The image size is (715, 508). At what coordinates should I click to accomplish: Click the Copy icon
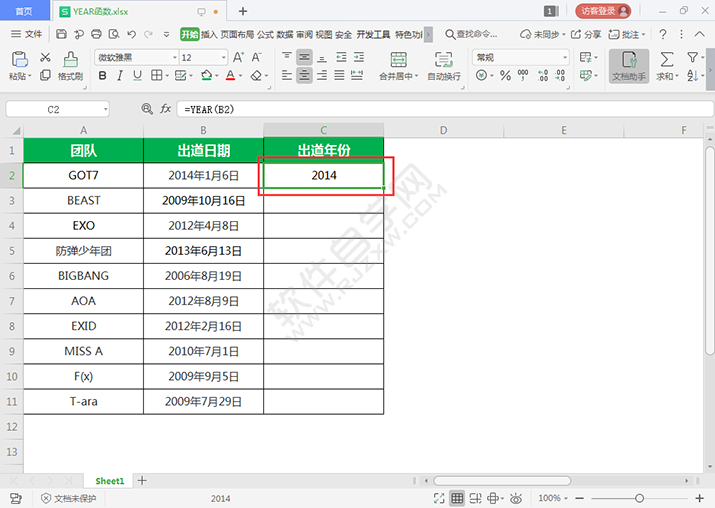(x=45, y=75)
